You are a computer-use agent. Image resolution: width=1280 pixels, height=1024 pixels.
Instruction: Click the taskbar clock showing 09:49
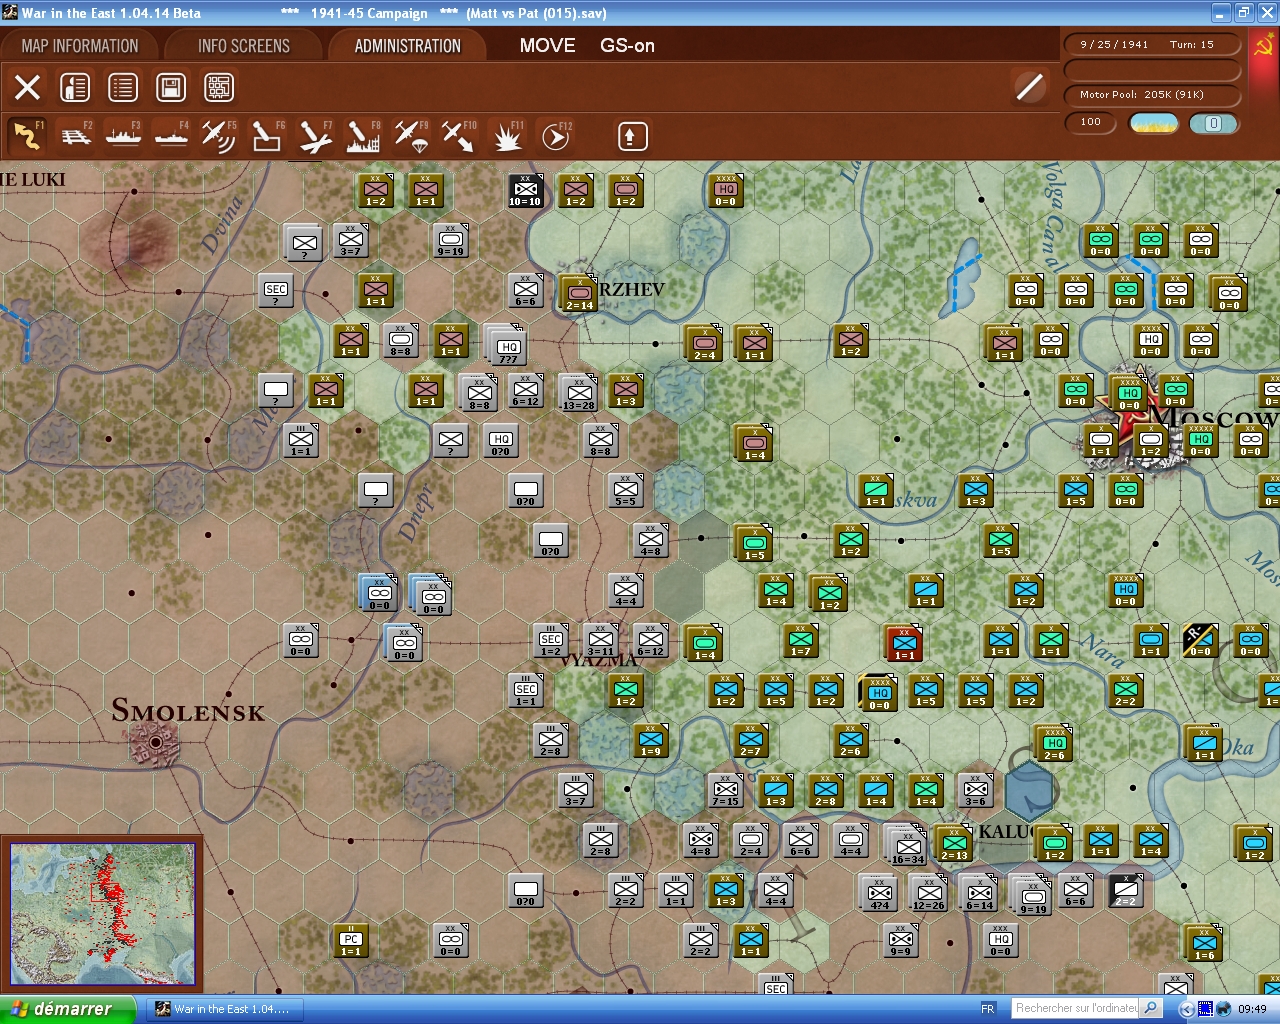pos(1252,1009)
